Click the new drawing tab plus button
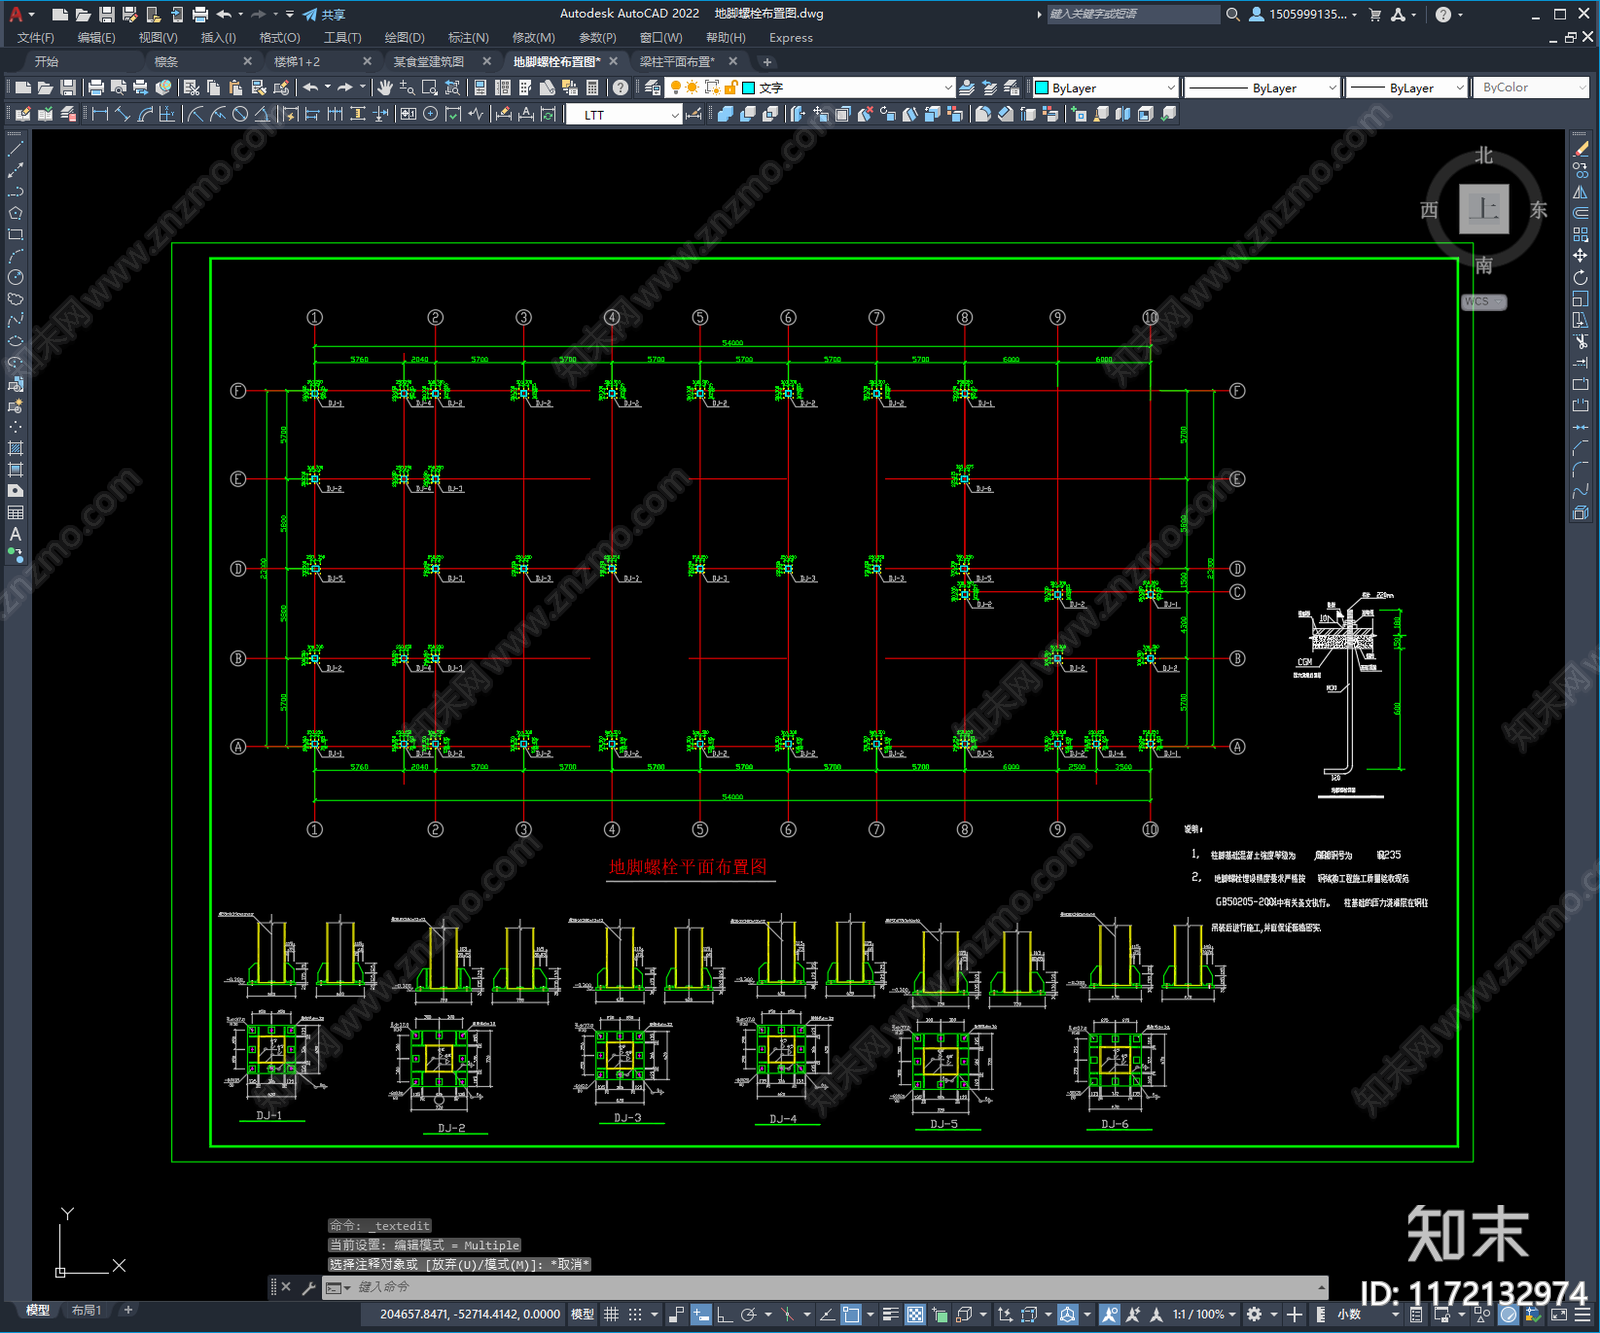 click(x=767, y=62)
